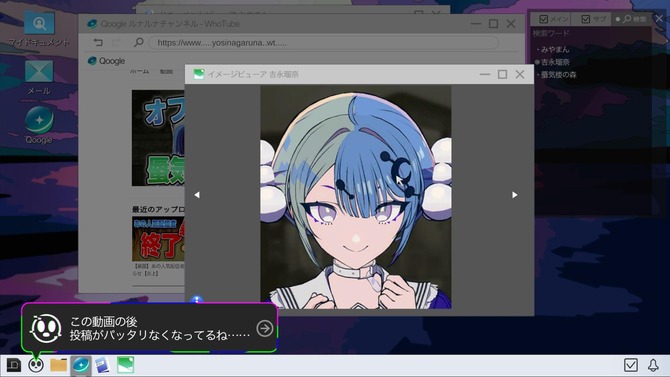
Task: Show the next image in the image viewer
Action: point(514,195)
